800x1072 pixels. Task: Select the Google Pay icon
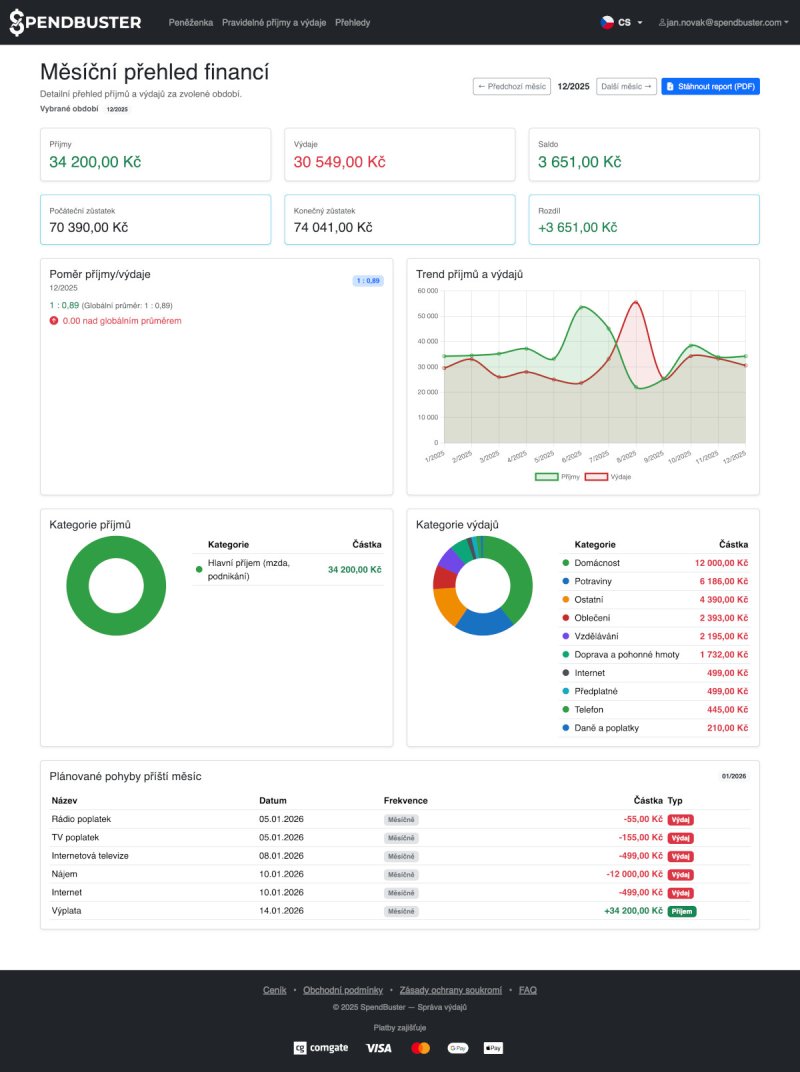[x=457, y=1048]
